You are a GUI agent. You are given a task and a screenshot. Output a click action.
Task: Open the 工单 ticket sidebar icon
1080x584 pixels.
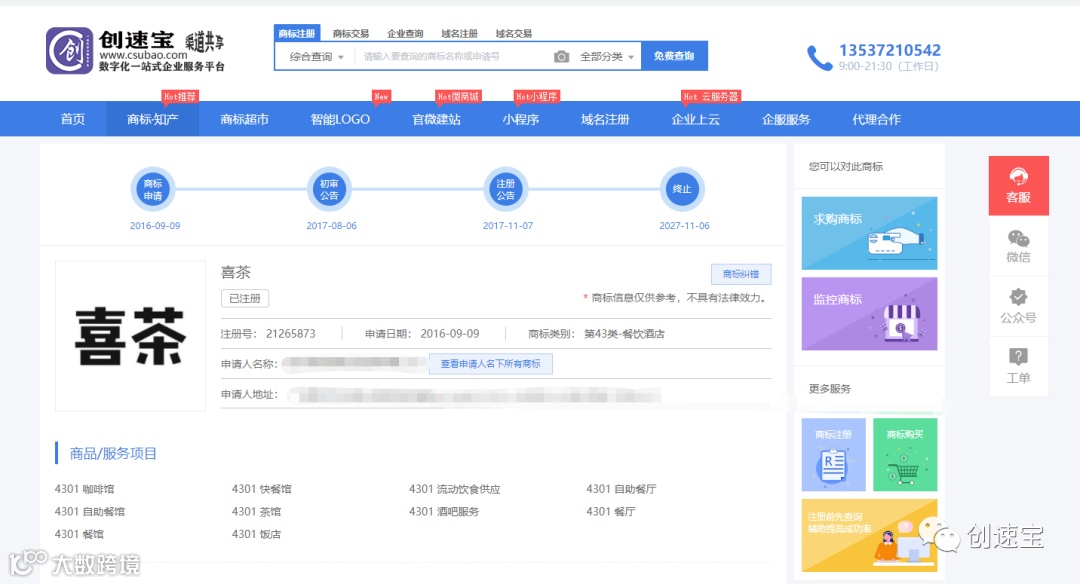coord(1018,366)
